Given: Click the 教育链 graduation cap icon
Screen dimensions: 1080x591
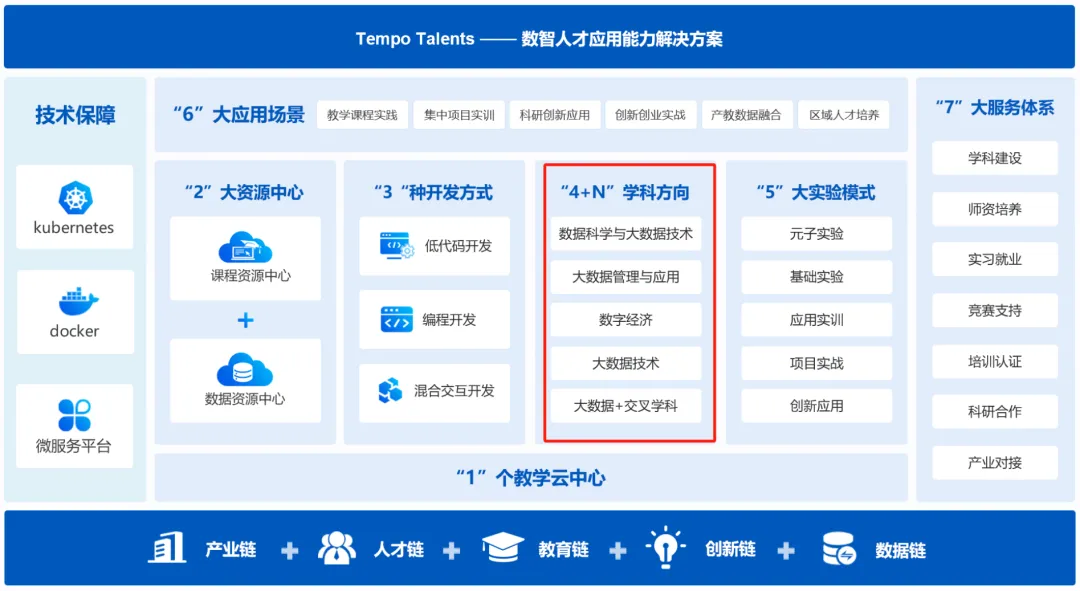Looking at the screenshot, I should click(503, 548).
